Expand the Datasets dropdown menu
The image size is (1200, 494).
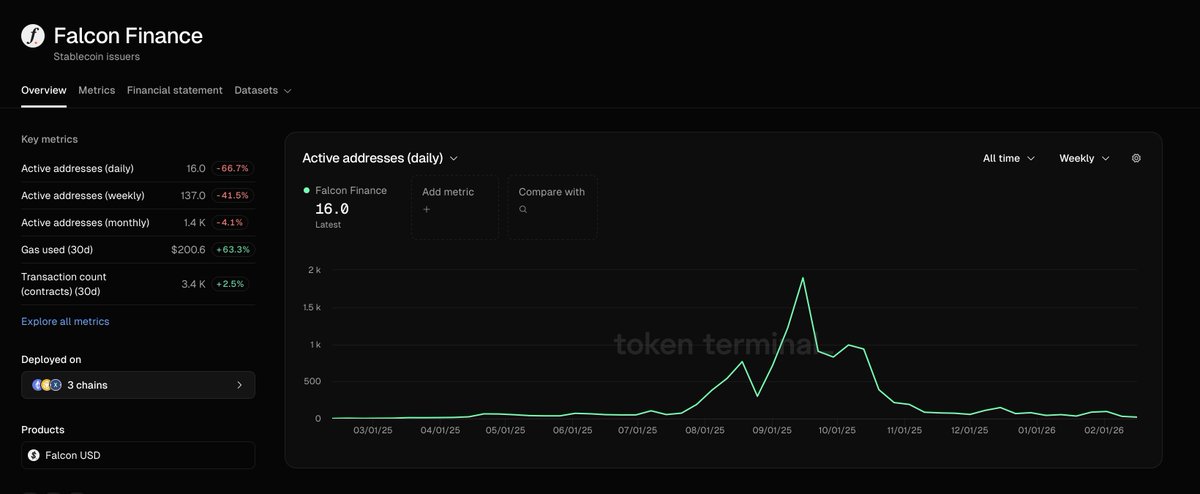263,90
